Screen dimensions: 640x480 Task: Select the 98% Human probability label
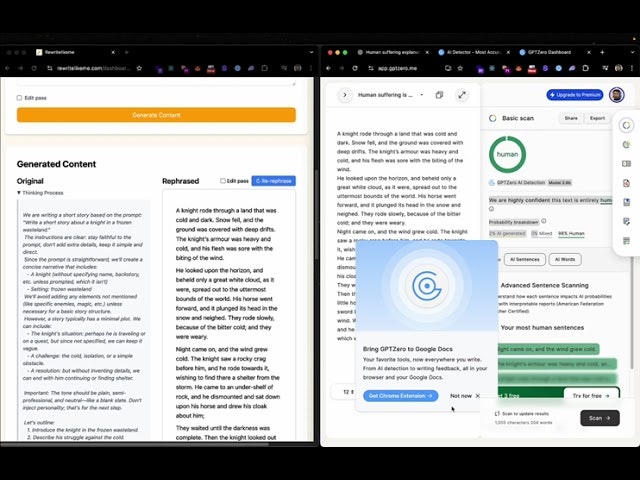tap(571, 233)
